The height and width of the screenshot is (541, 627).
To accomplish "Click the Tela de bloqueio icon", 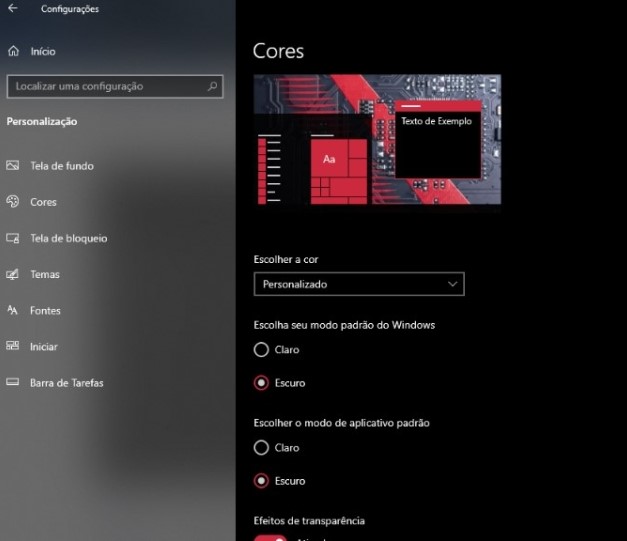I will pyautogui.click(x=13, y=238).
